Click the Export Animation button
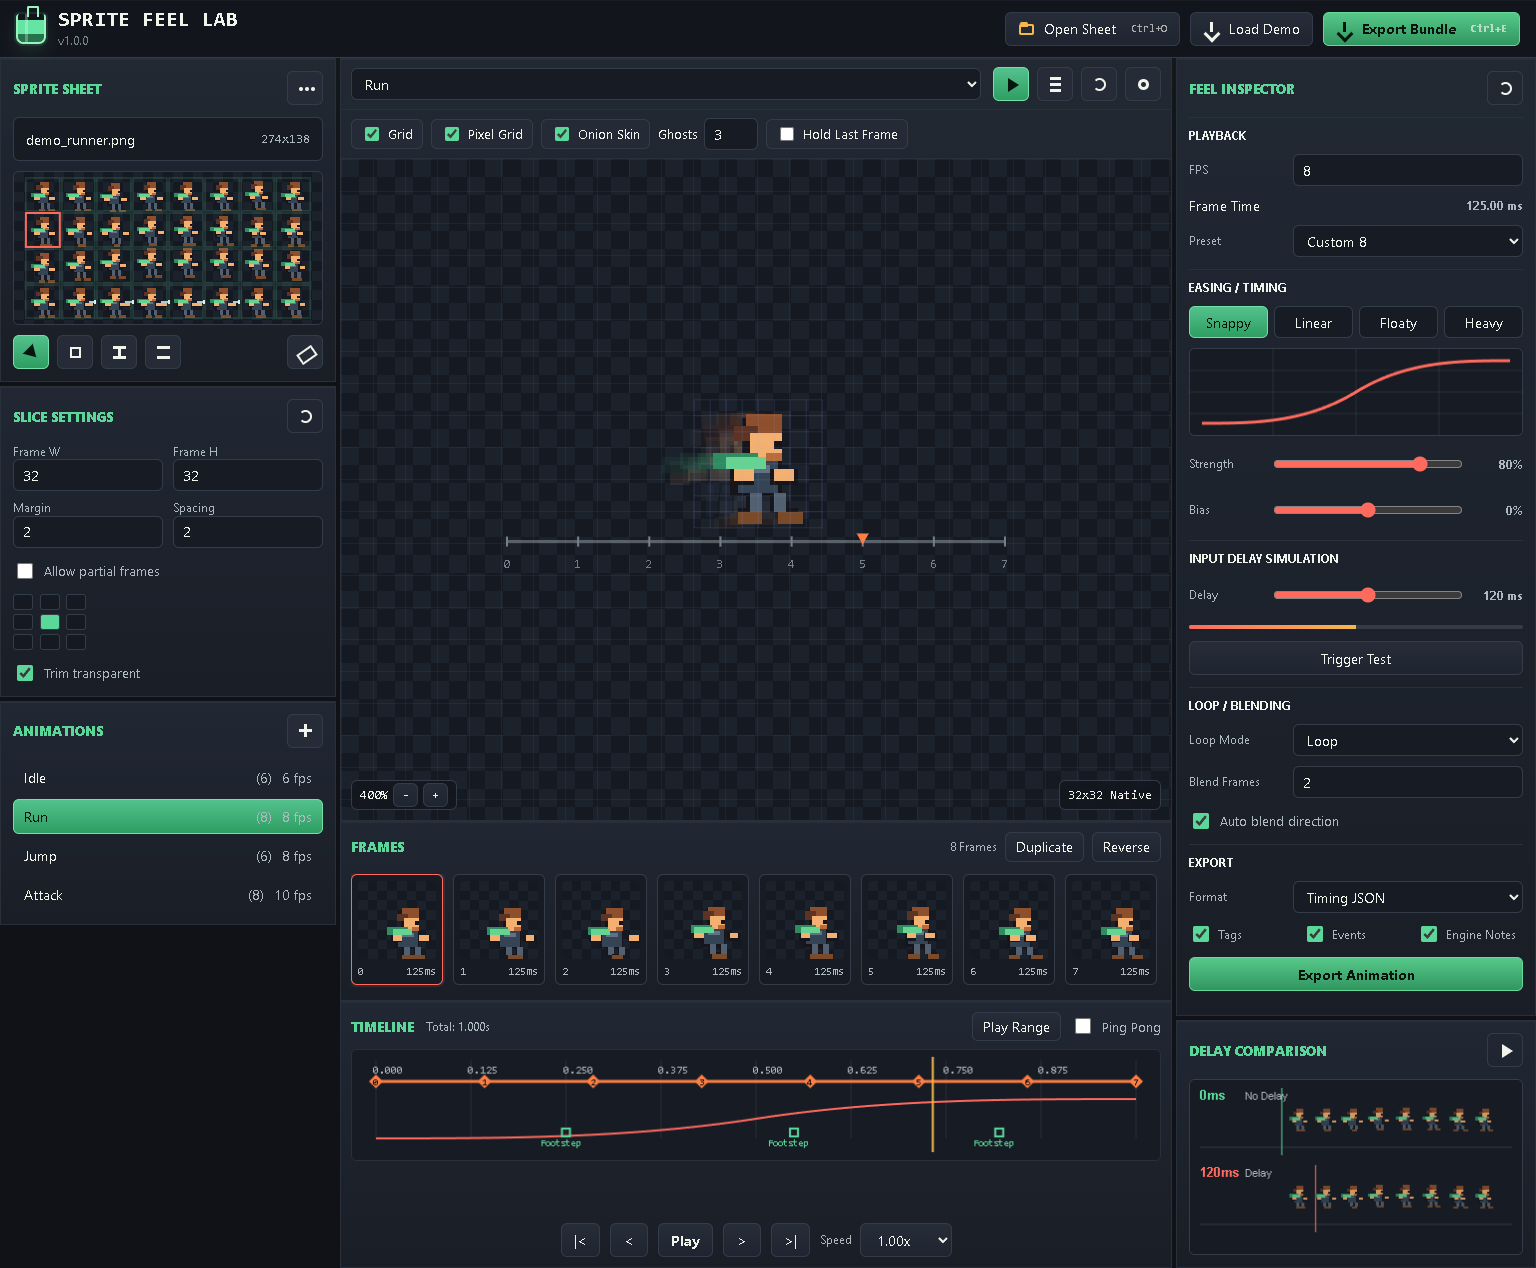1536x1268 pixels. (x=1355, y=974)
